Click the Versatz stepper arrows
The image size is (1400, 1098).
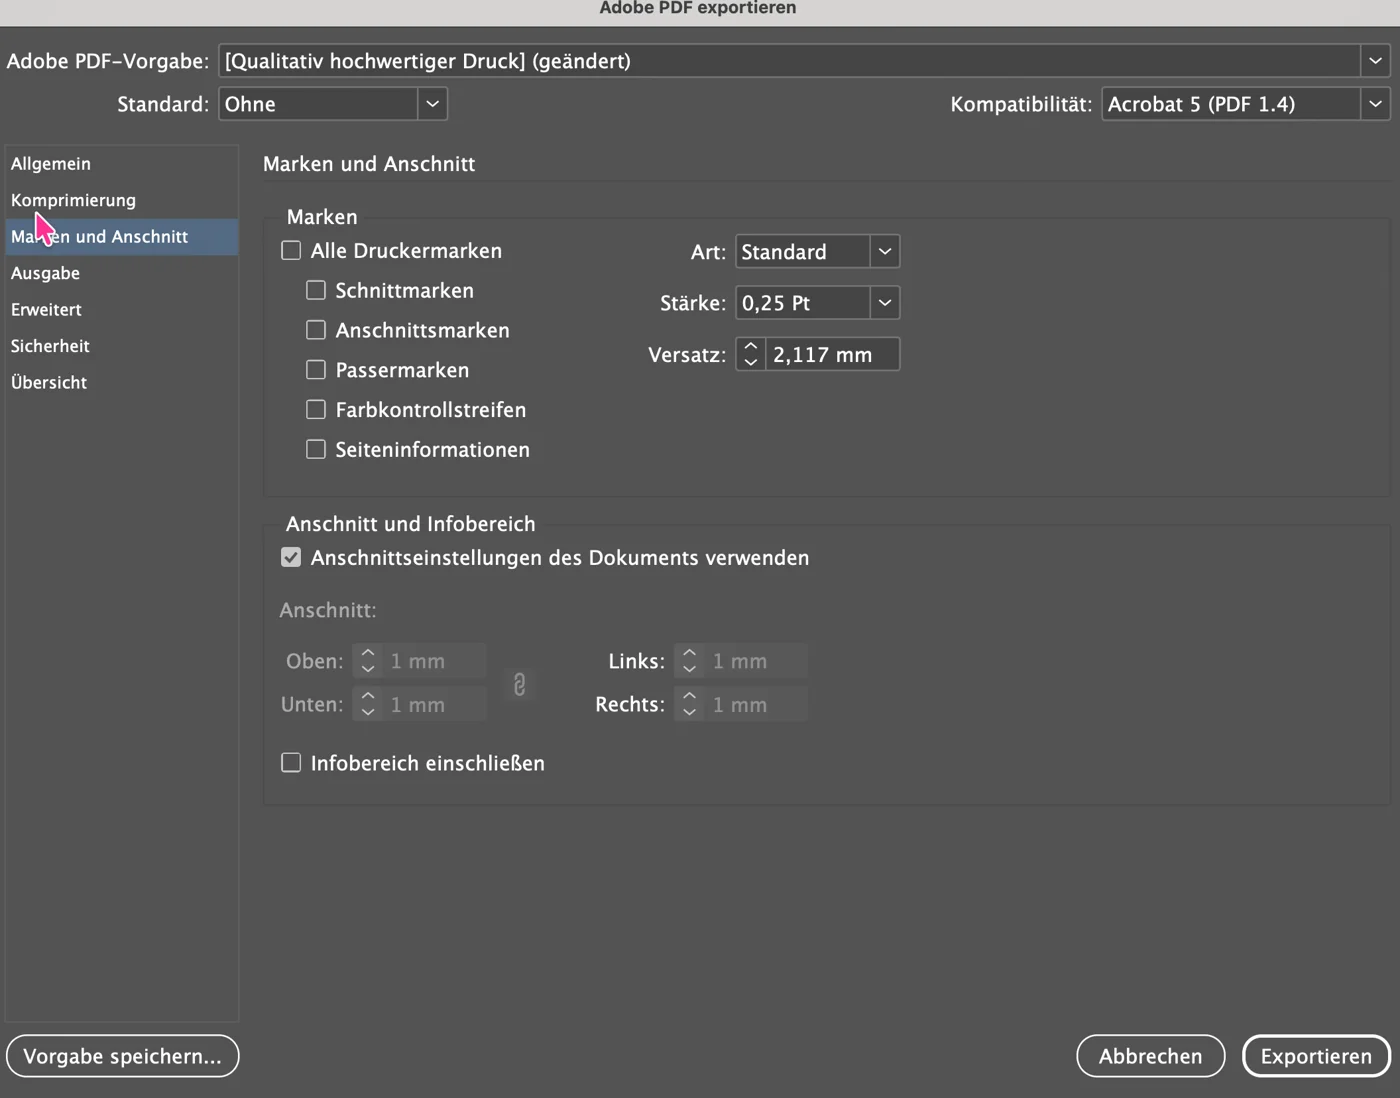click(751, 354)
